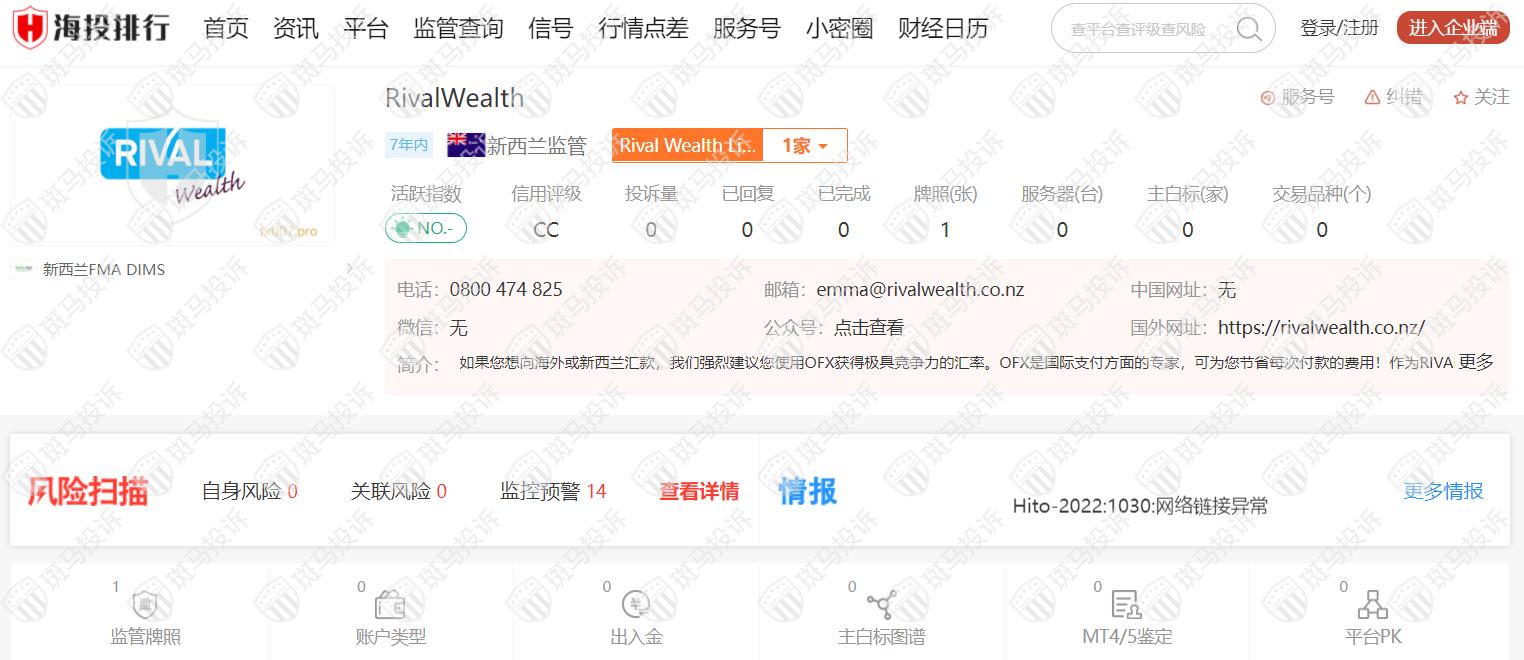Go to the 财经日历 menu item
This screenshot has width=1524, height=660.
coord(943,28)
